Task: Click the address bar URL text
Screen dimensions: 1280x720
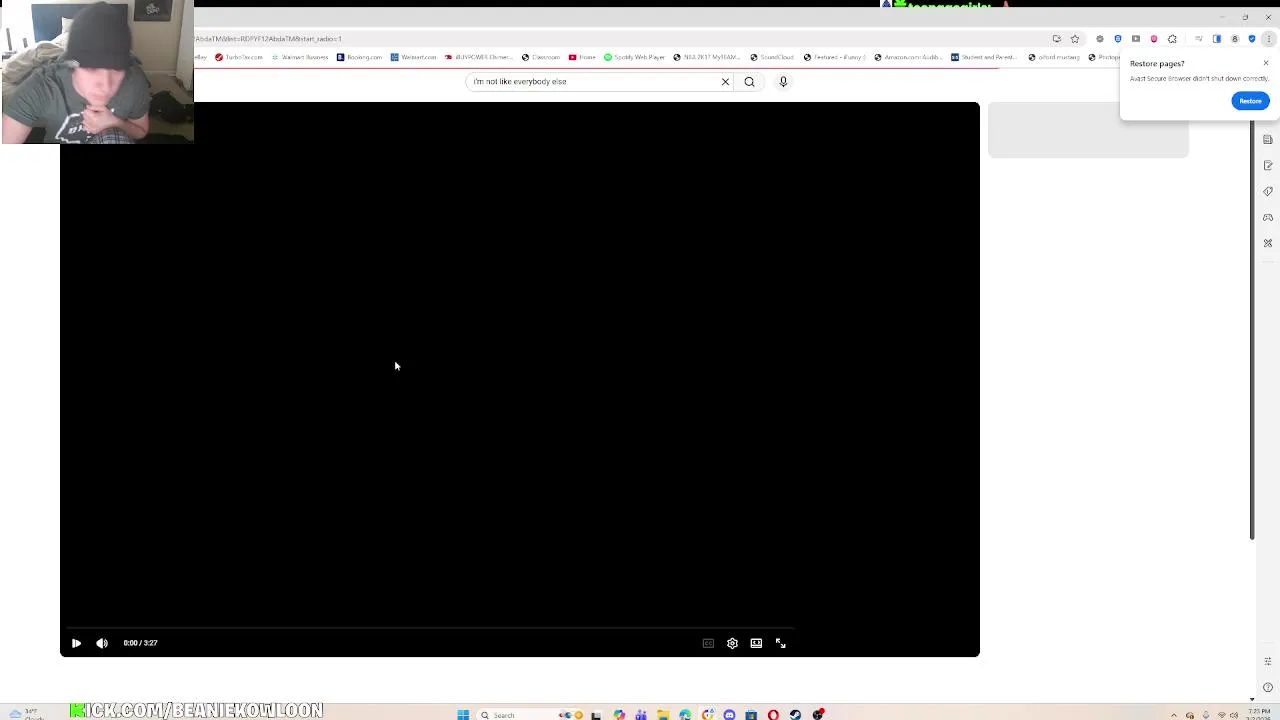Action: pos(268,39)
